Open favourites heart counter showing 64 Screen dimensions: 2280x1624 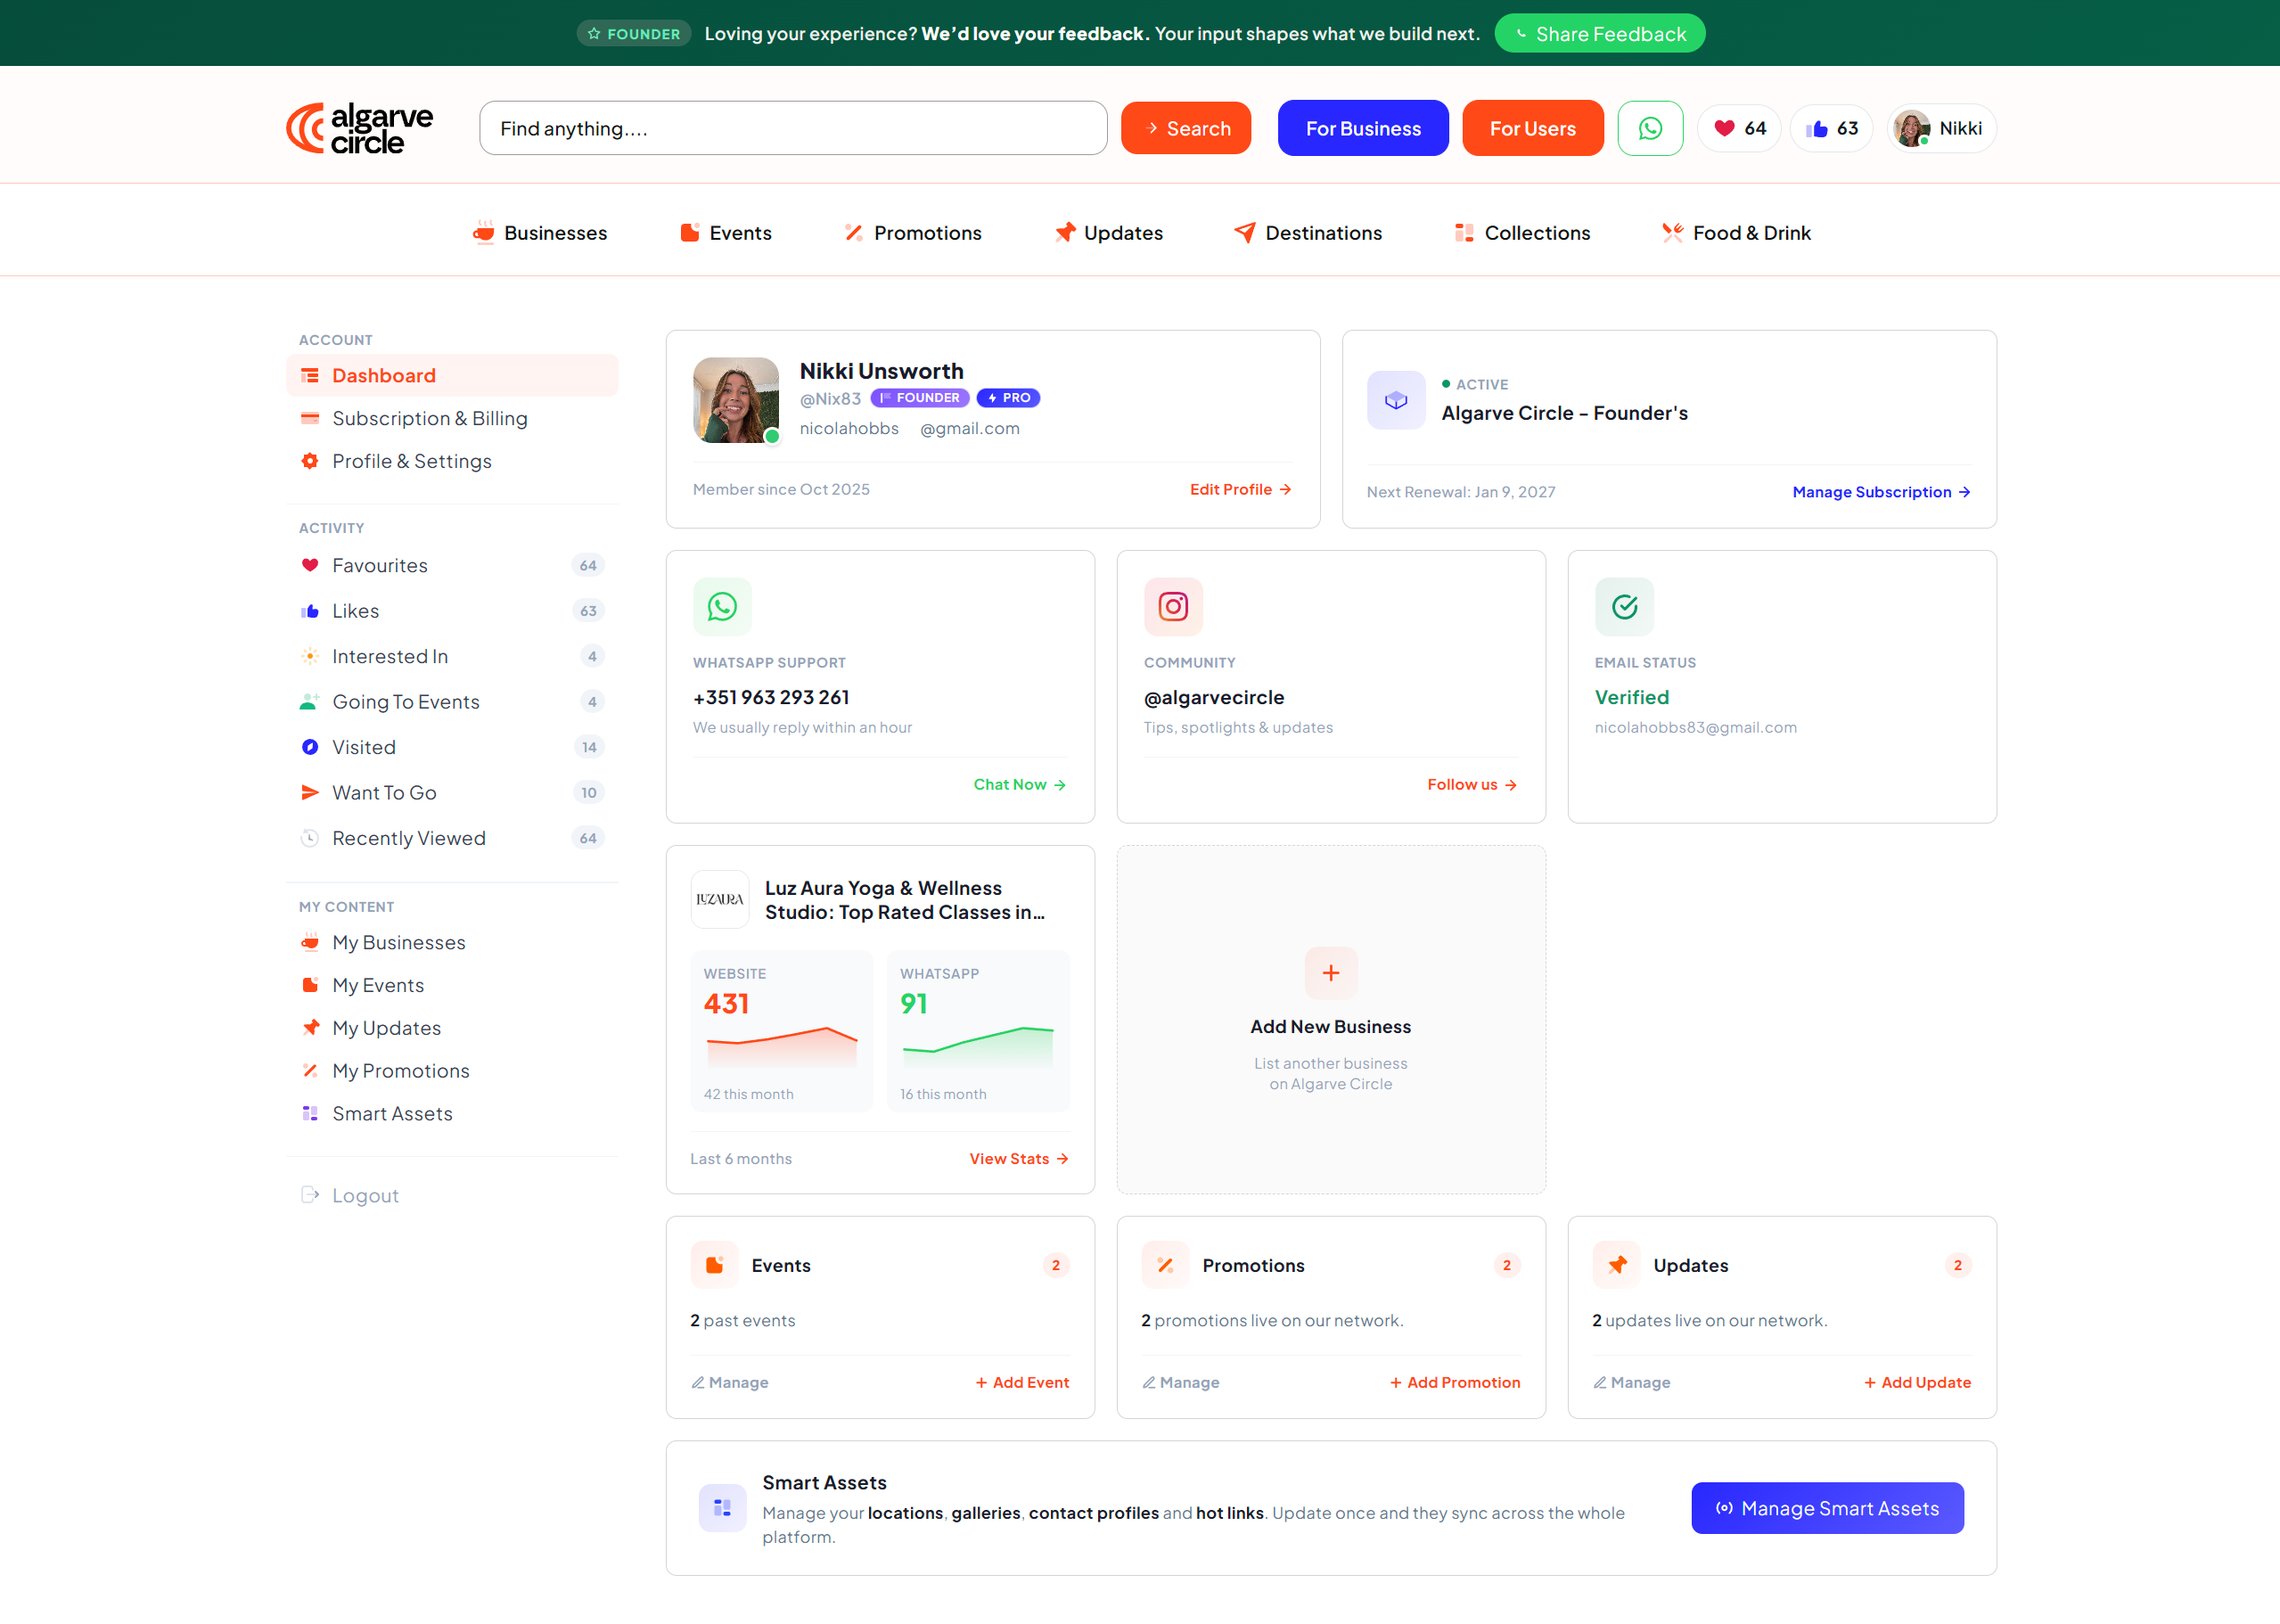coord(1739,128)
